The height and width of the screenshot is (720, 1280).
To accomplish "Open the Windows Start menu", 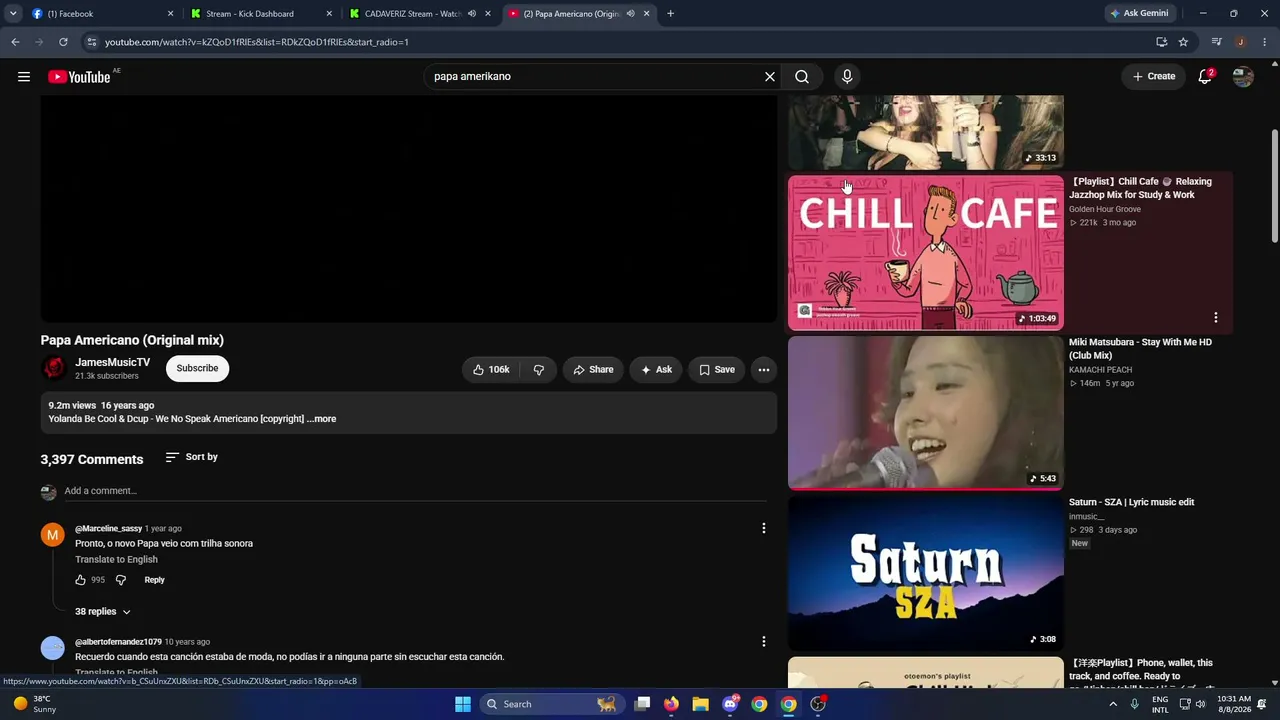I will [x=462, y=704].
